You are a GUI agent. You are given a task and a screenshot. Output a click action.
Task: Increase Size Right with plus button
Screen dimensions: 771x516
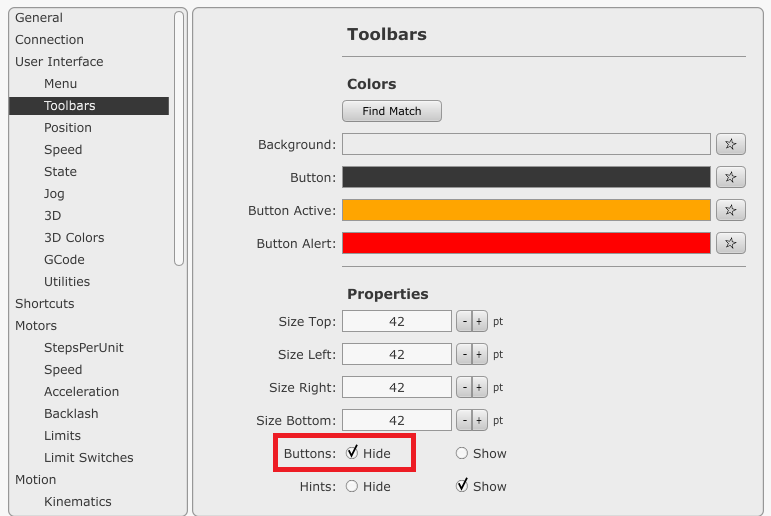[479, 387]
